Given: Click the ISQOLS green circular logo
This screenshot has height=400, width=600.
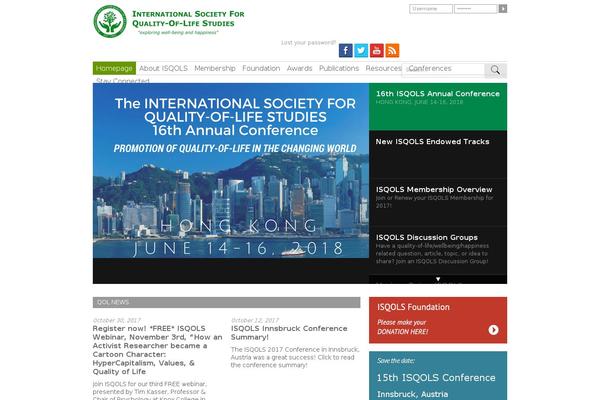Looking at the screenshot, I should pyautogui.click(x=110, y=21).
